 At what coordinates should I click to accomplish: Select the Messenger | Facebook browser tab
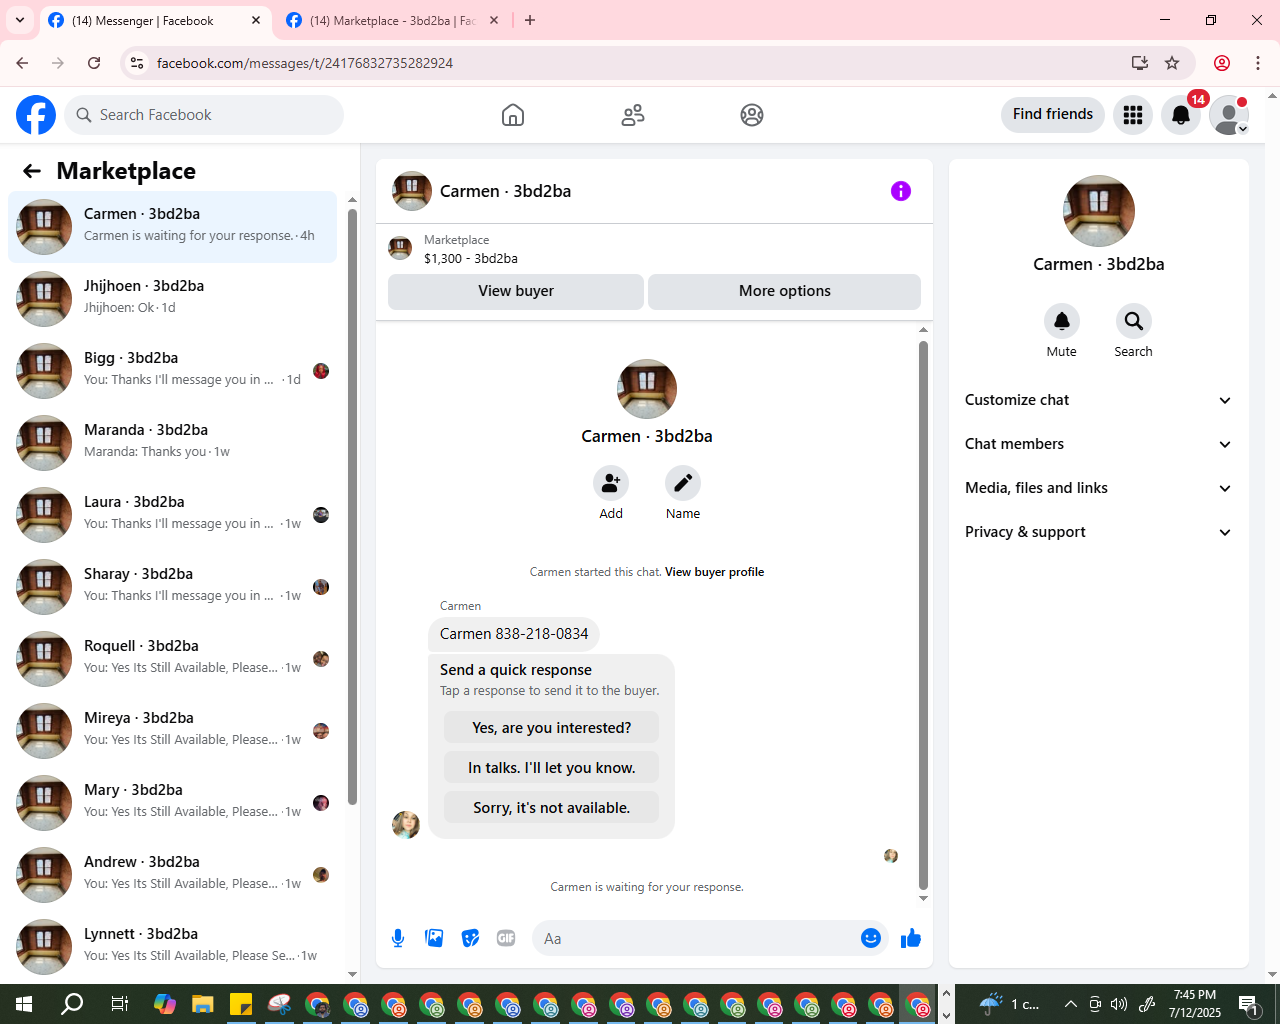coord(153,20)
